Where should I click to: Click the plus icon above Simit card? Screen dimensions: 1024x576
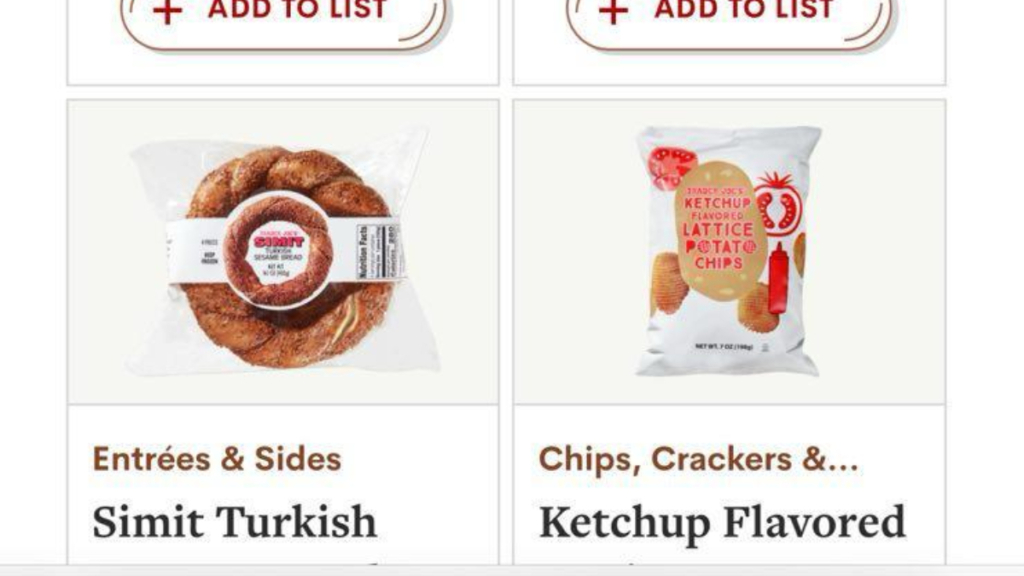pyautogui.click(x=167, y=11)
